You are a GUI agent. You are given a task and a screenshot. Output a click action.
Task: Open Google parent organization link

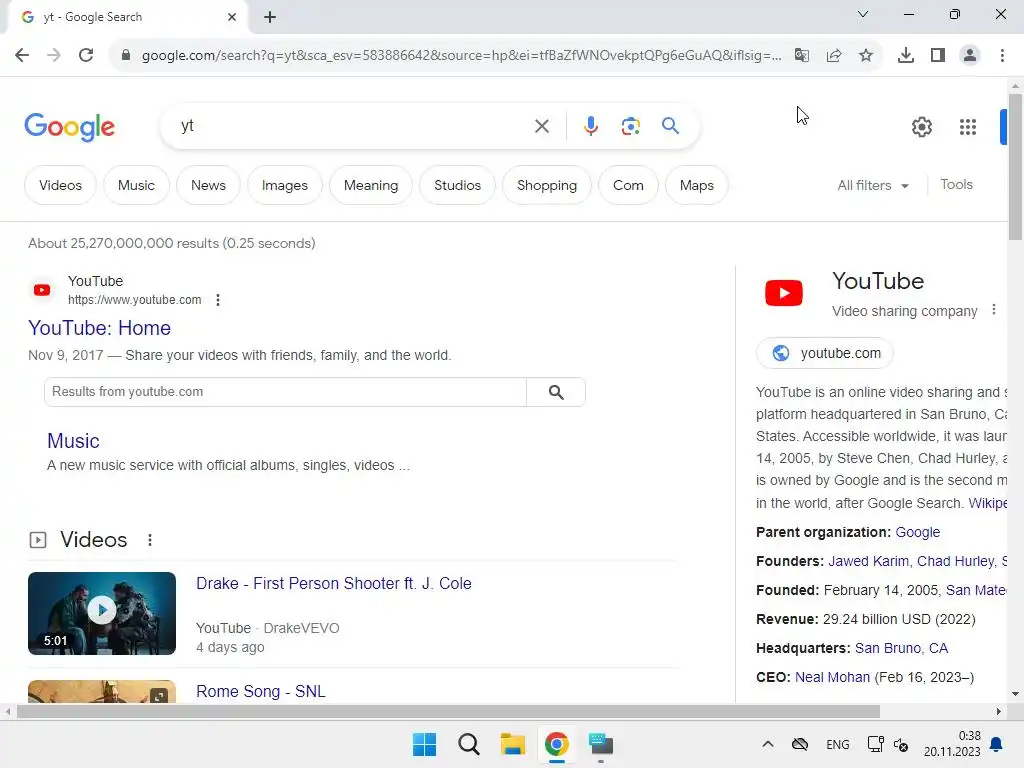click(918, 532)
